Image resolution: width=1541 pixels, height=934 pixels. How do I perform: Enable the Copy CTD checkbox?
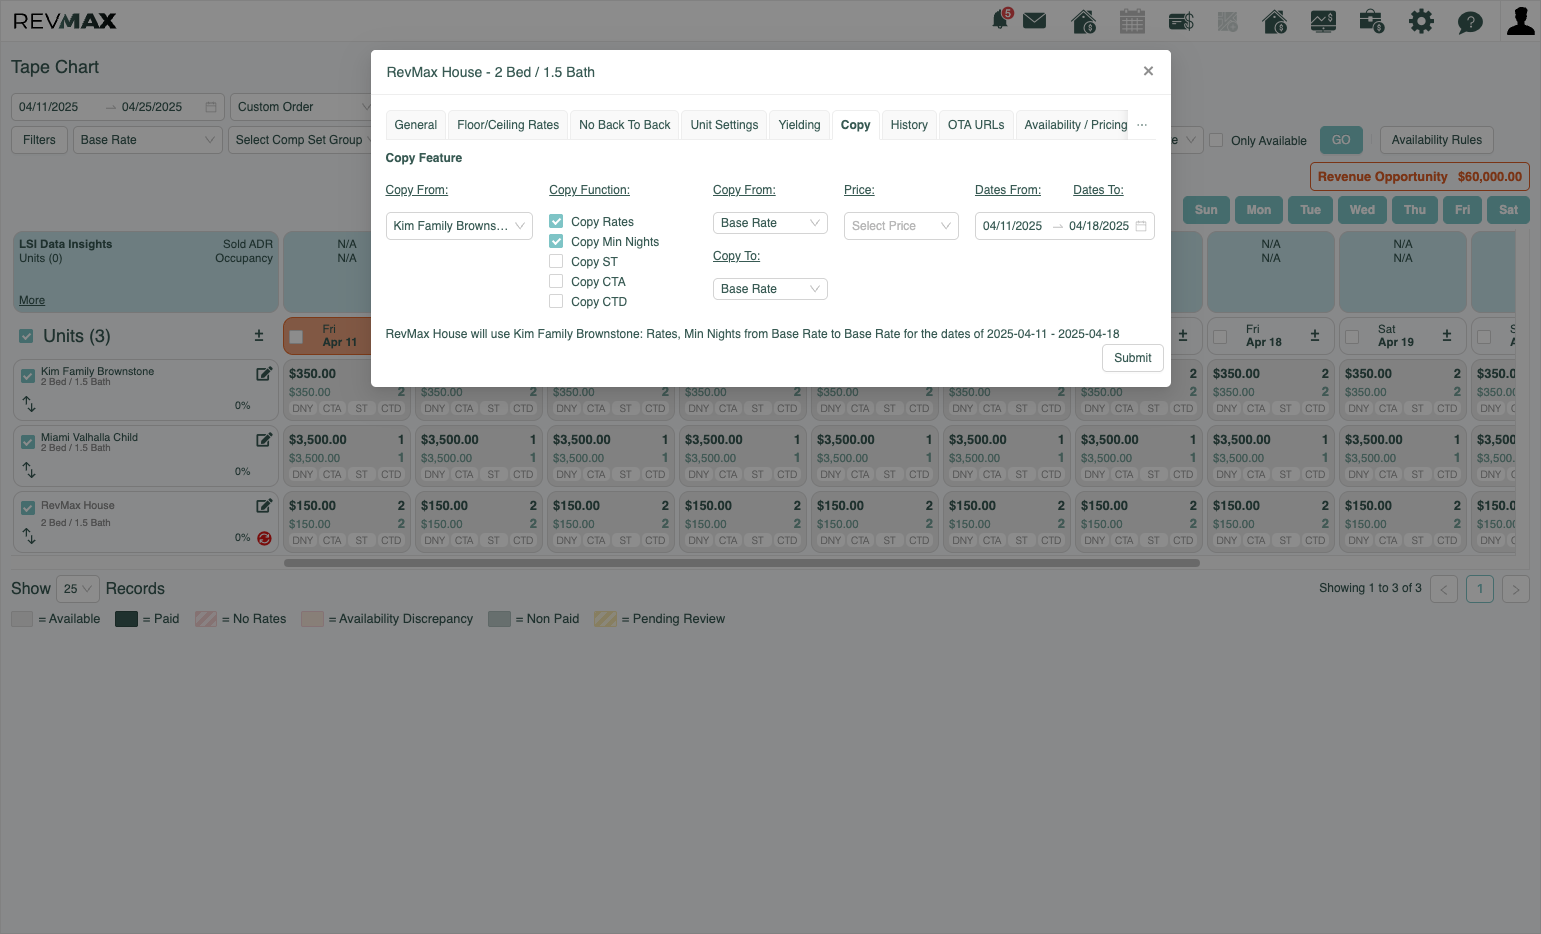(556, 301)
